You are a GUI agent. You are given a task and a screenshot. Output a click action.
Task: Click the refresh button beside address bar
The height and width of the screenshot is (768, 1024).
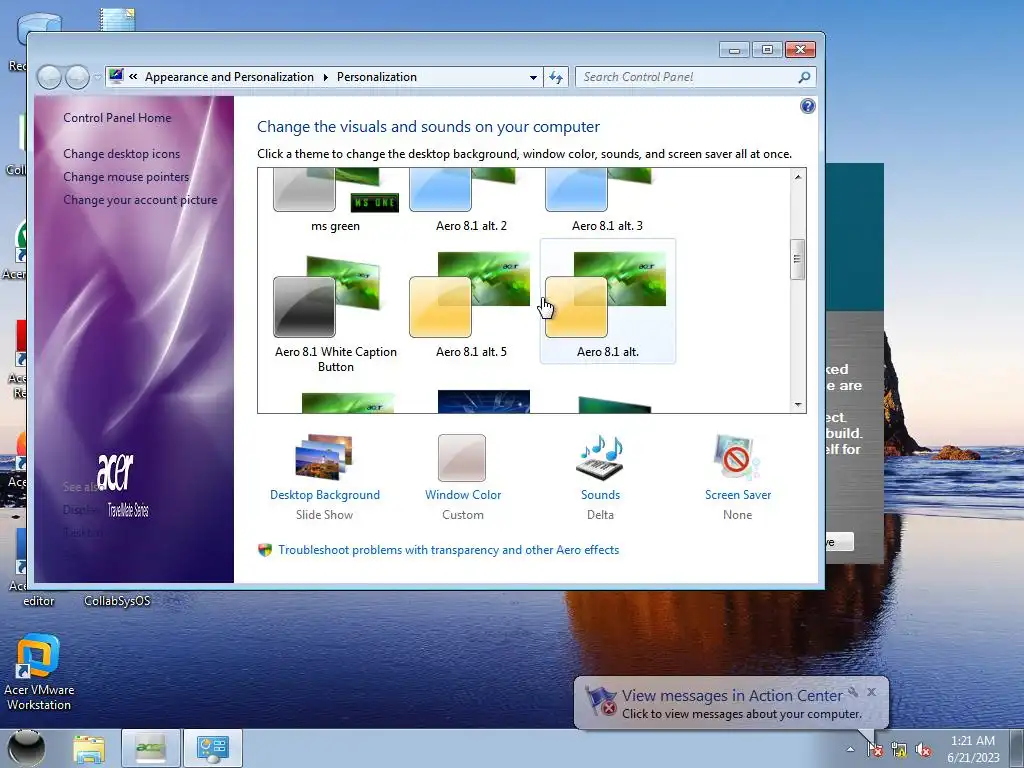(556, 77)
